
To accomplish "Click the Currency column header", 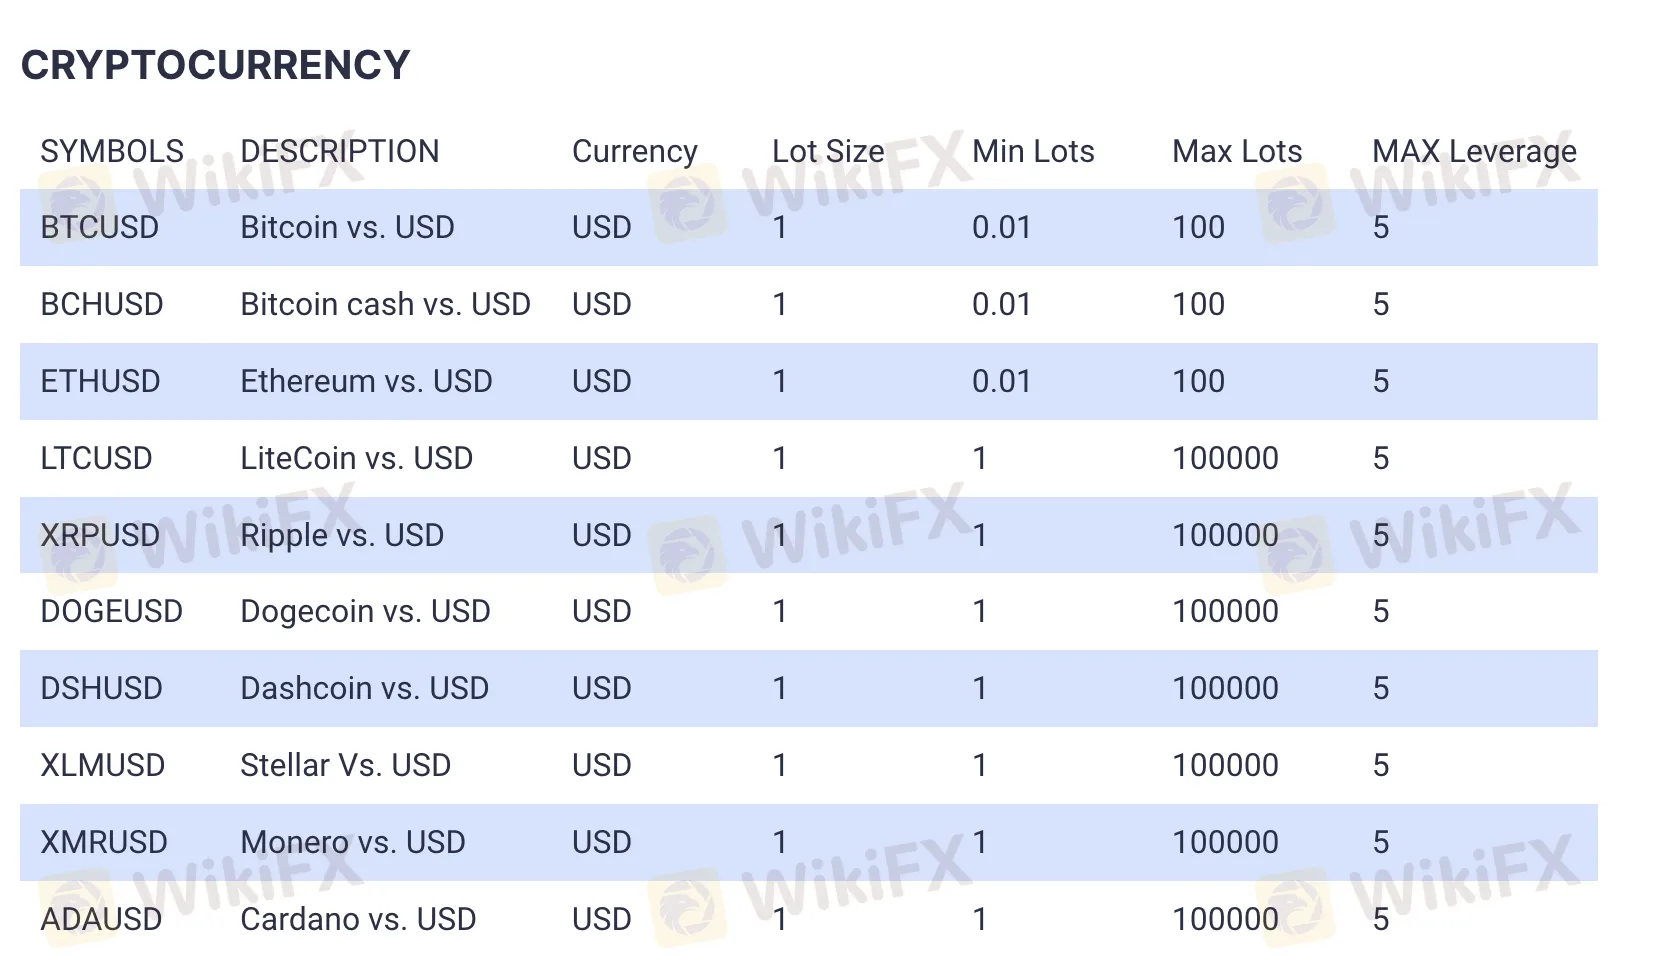I will (x=634, y=151).
